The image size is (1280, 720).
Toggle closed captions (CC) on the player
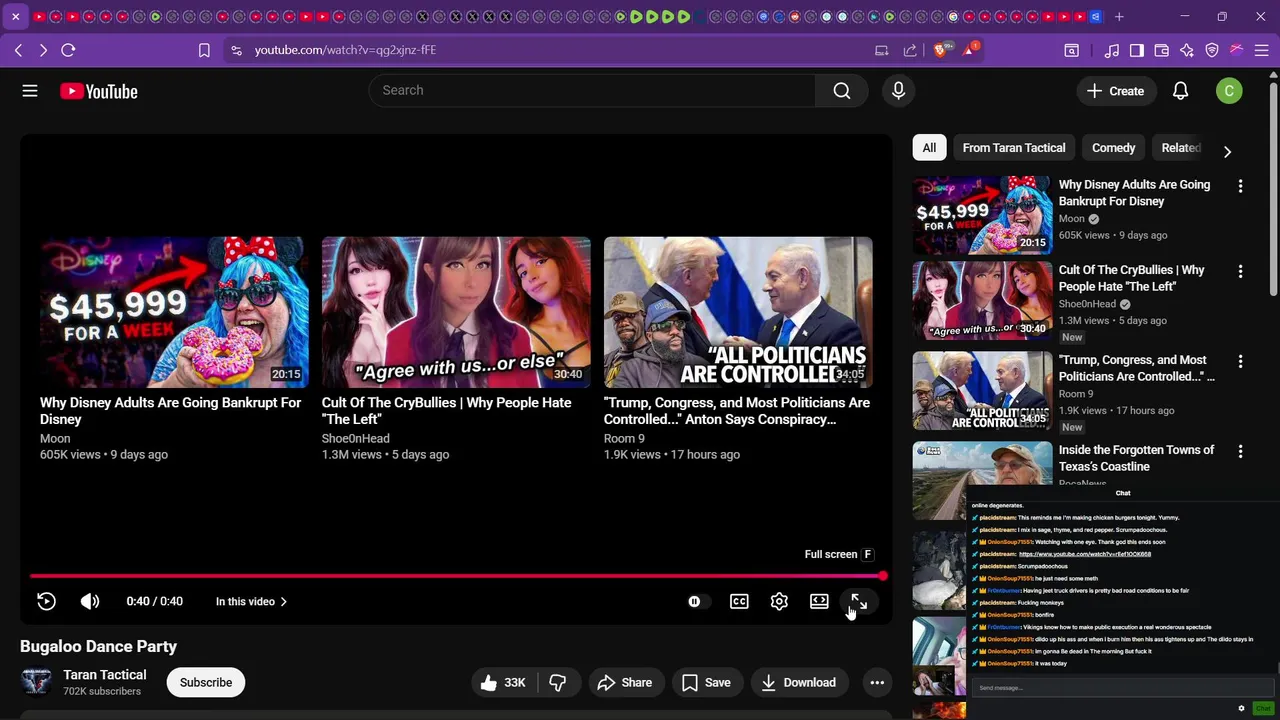tap(739, 601)
